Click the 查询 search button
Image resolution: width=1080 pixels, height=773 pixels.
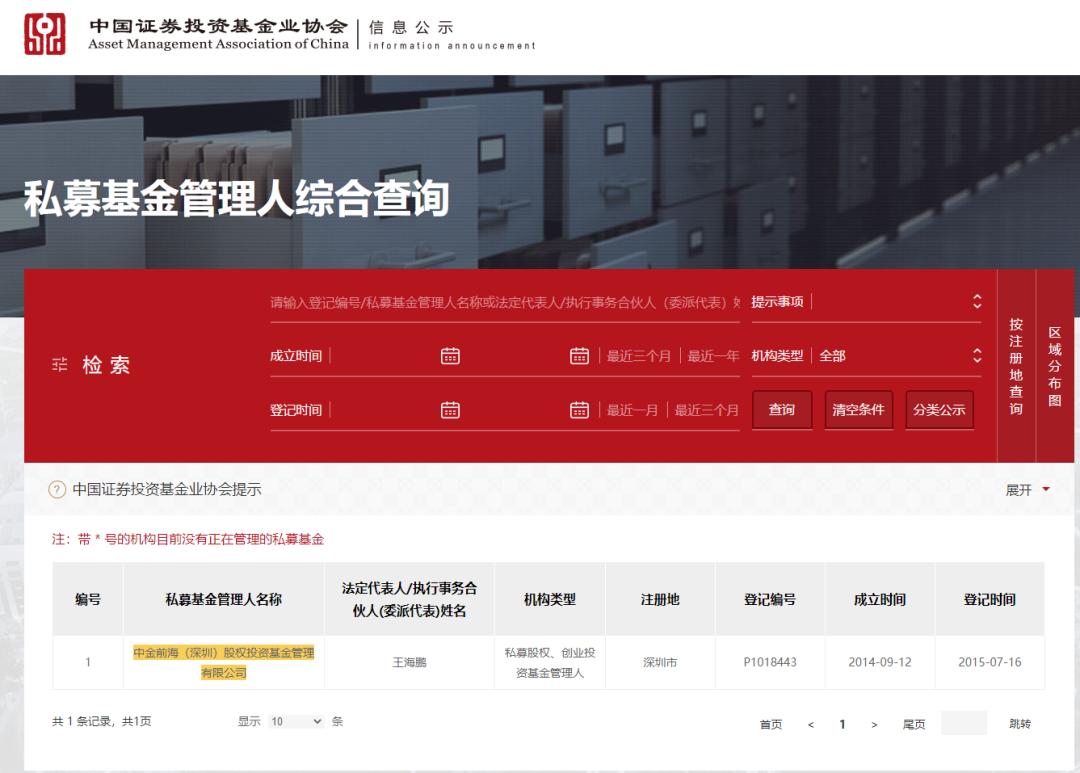[781, 410]
